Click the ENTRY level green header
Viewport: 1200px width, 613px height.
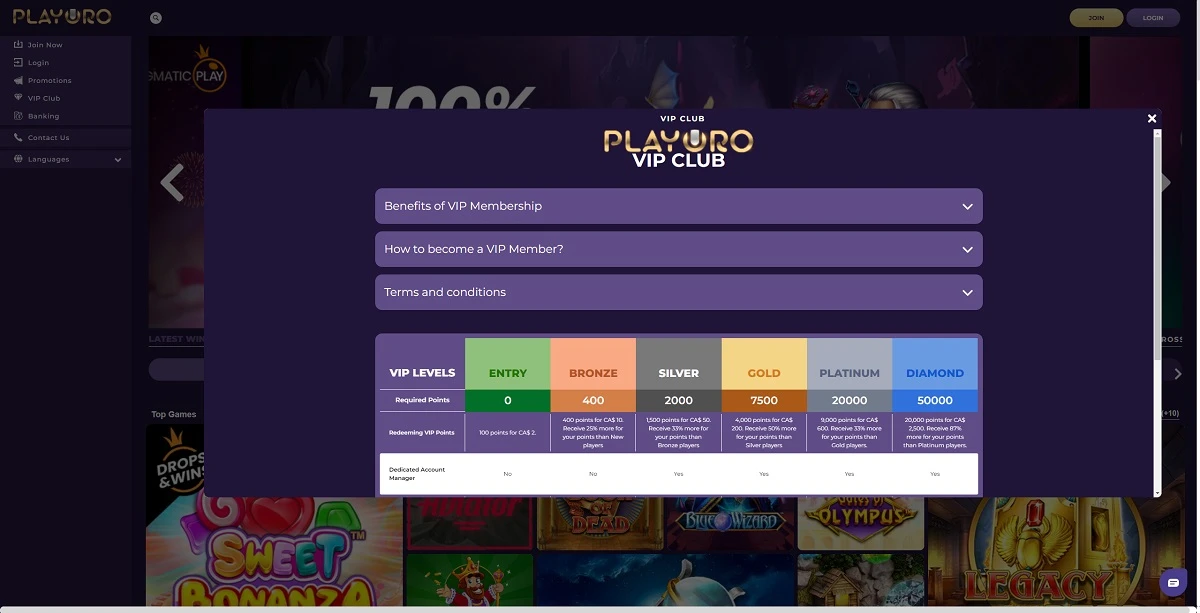click(508, 363)
